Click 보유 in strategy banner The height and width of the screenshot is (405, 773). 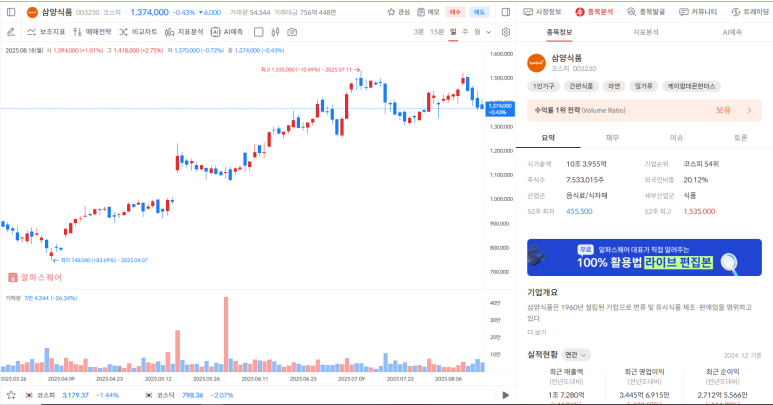[x=723, y=110]
